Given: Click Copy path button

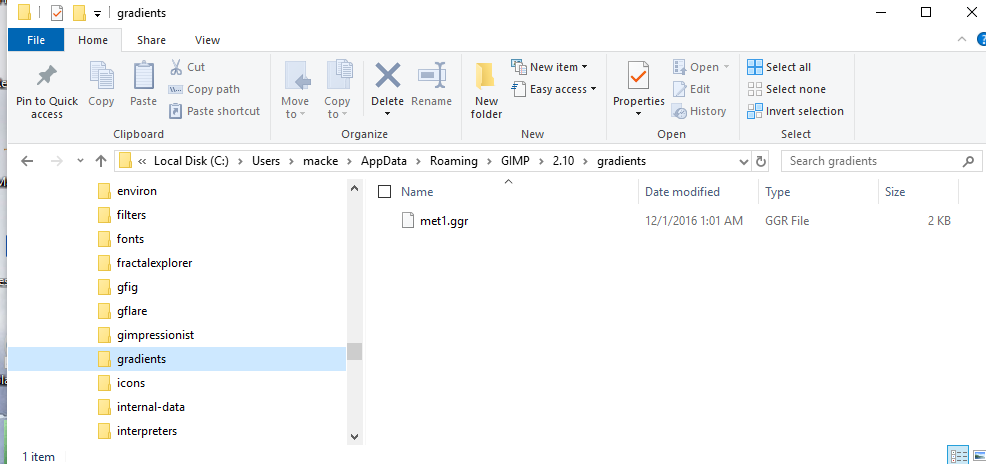Looking at the screenshot, I should point(204,89).
